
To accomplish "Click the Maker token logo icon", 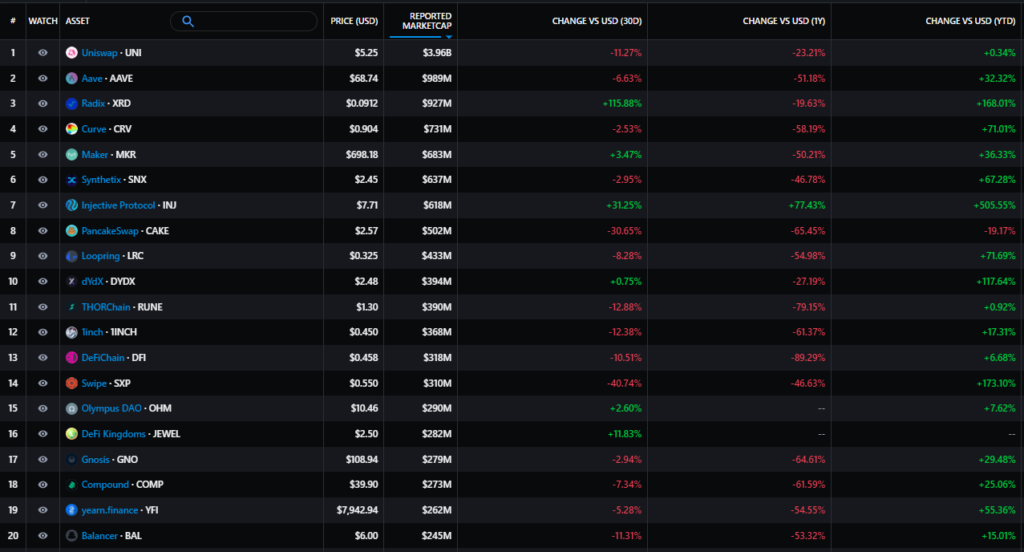I will (x=72, y=155).
